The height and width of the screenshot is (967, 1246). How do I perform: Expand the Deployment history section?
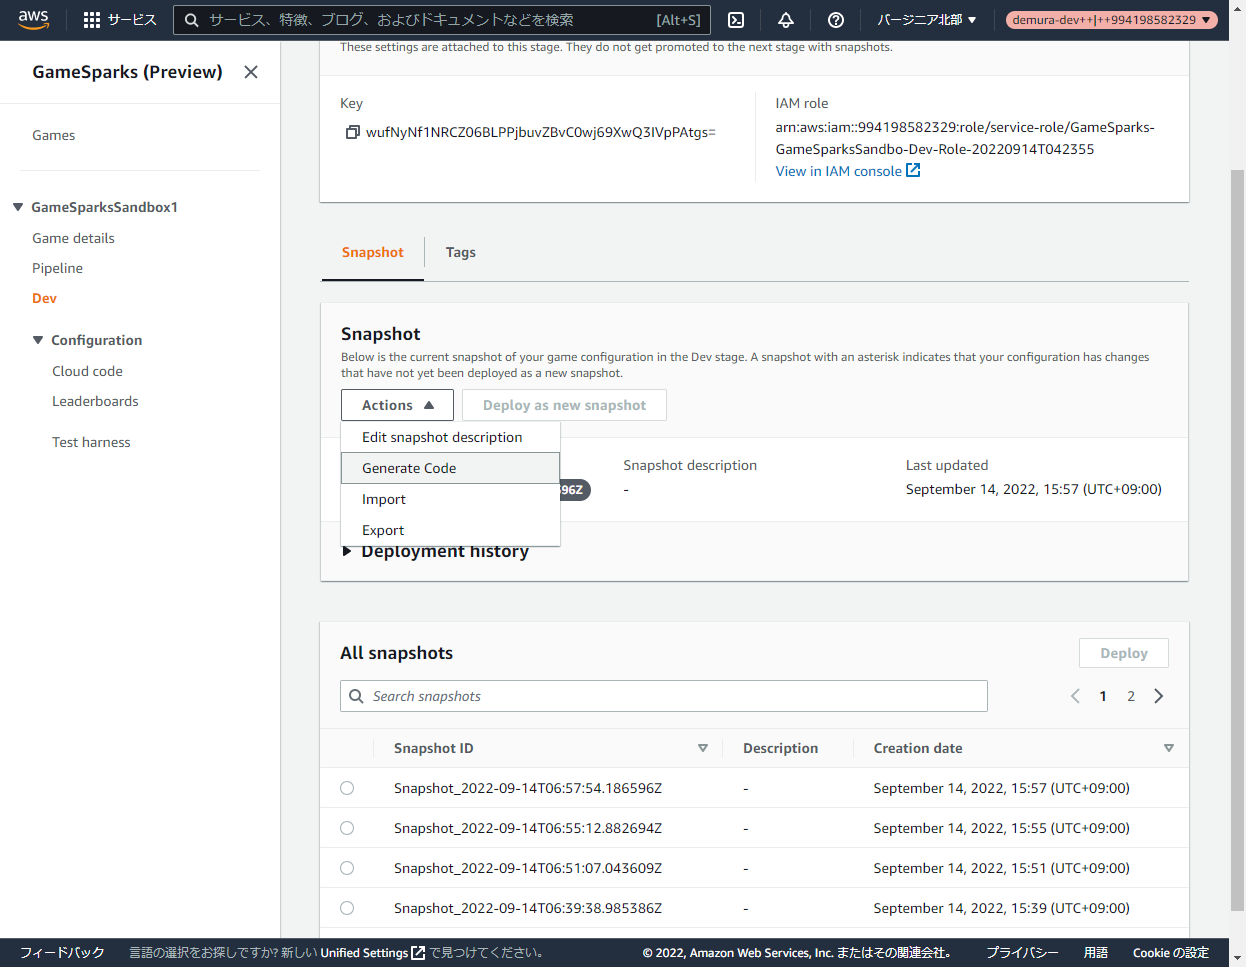pyautogui.click(x=347, y=550)
